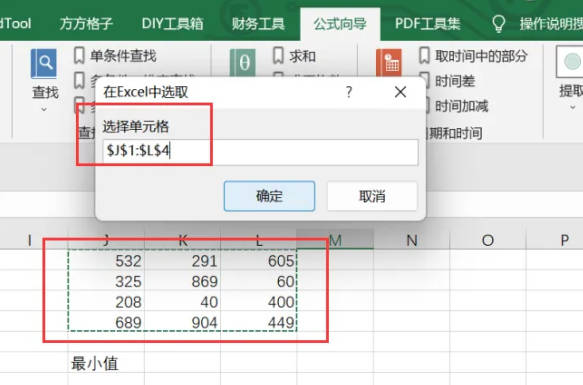Click cell containing 605
The height and width of the screenshot is (385, 583).
(259, 260)
